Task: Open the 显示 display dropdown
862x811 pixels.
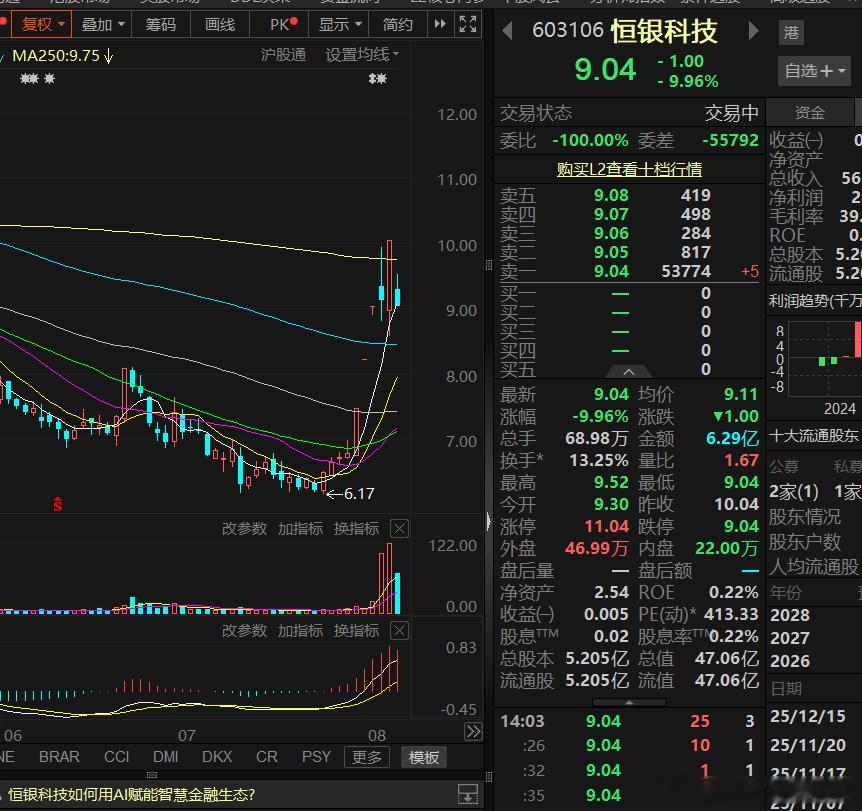Action: [340, 24]
